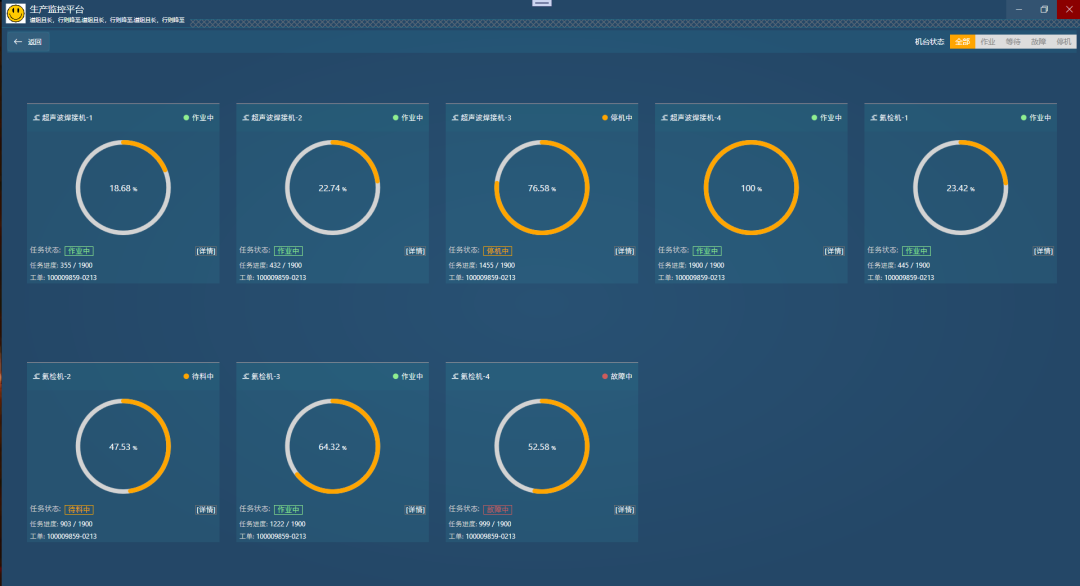
Task: Click the 生产监控平台 window title
Action: [x=56, y=9]
